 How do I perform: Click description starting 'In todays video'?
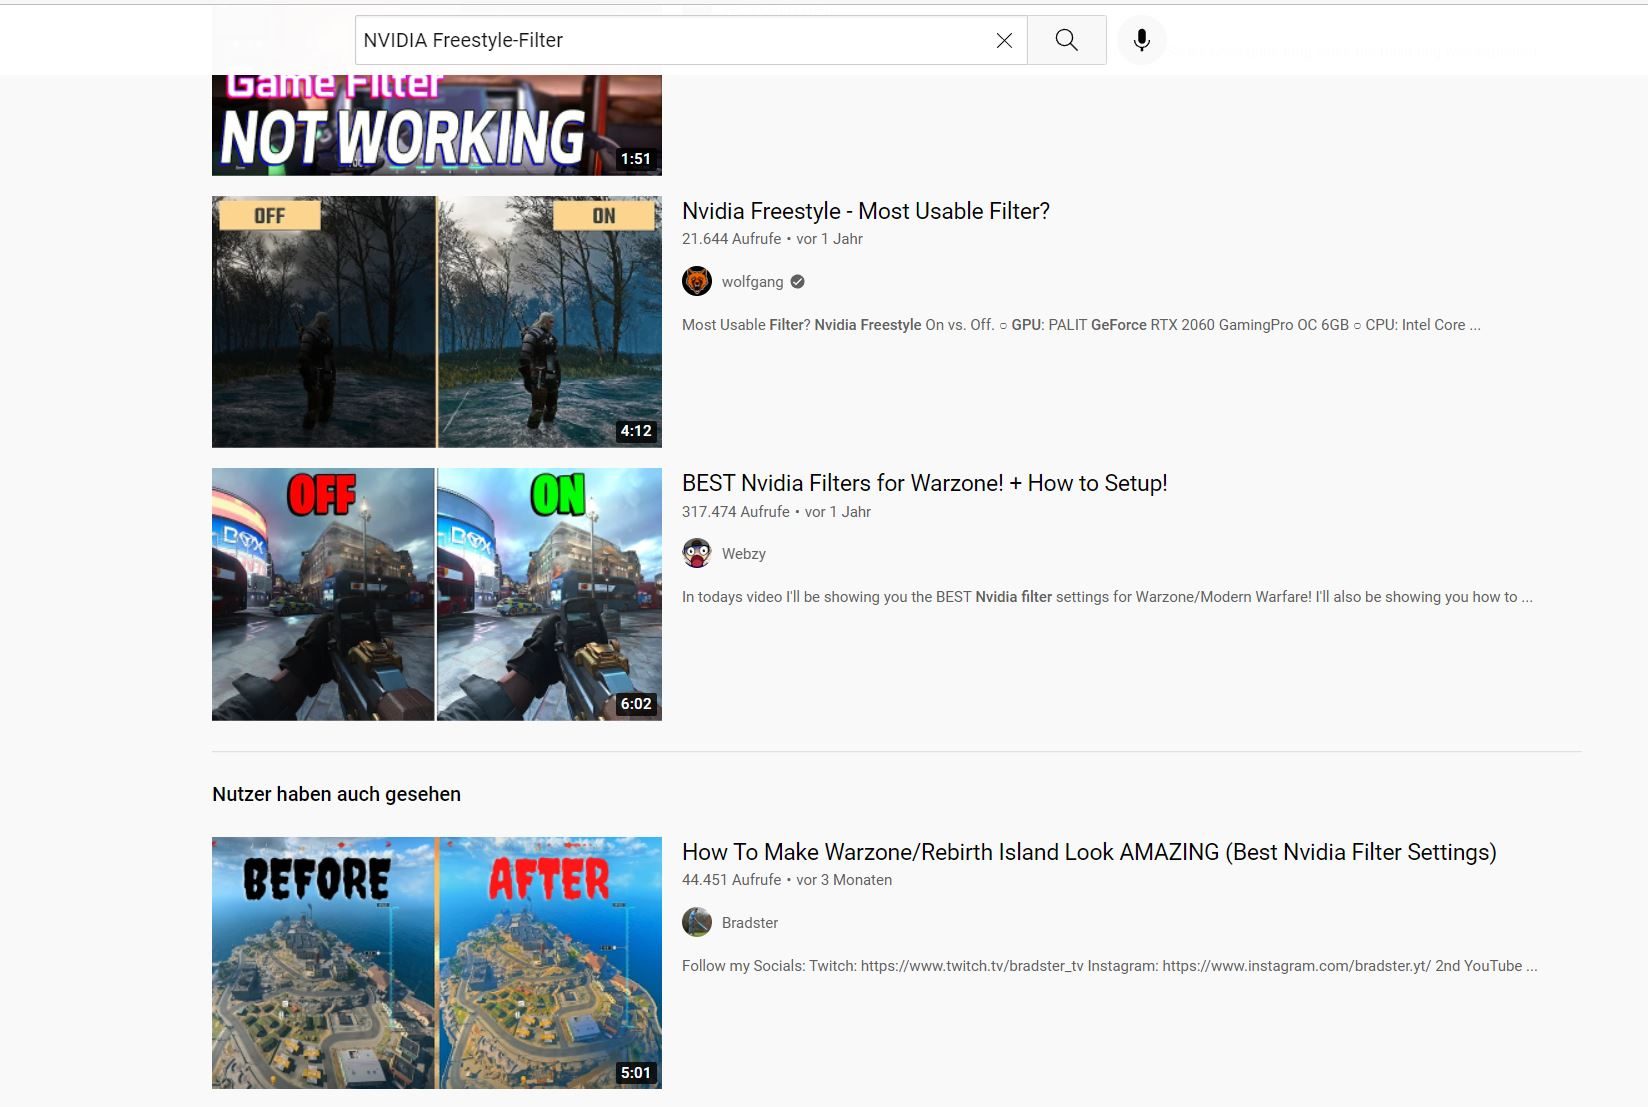[1107, 597]
